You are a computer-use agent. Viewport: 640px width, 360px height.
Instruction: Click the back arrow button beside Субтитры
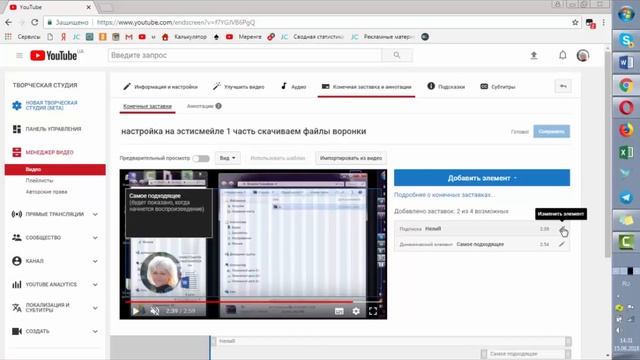(563, 86)
